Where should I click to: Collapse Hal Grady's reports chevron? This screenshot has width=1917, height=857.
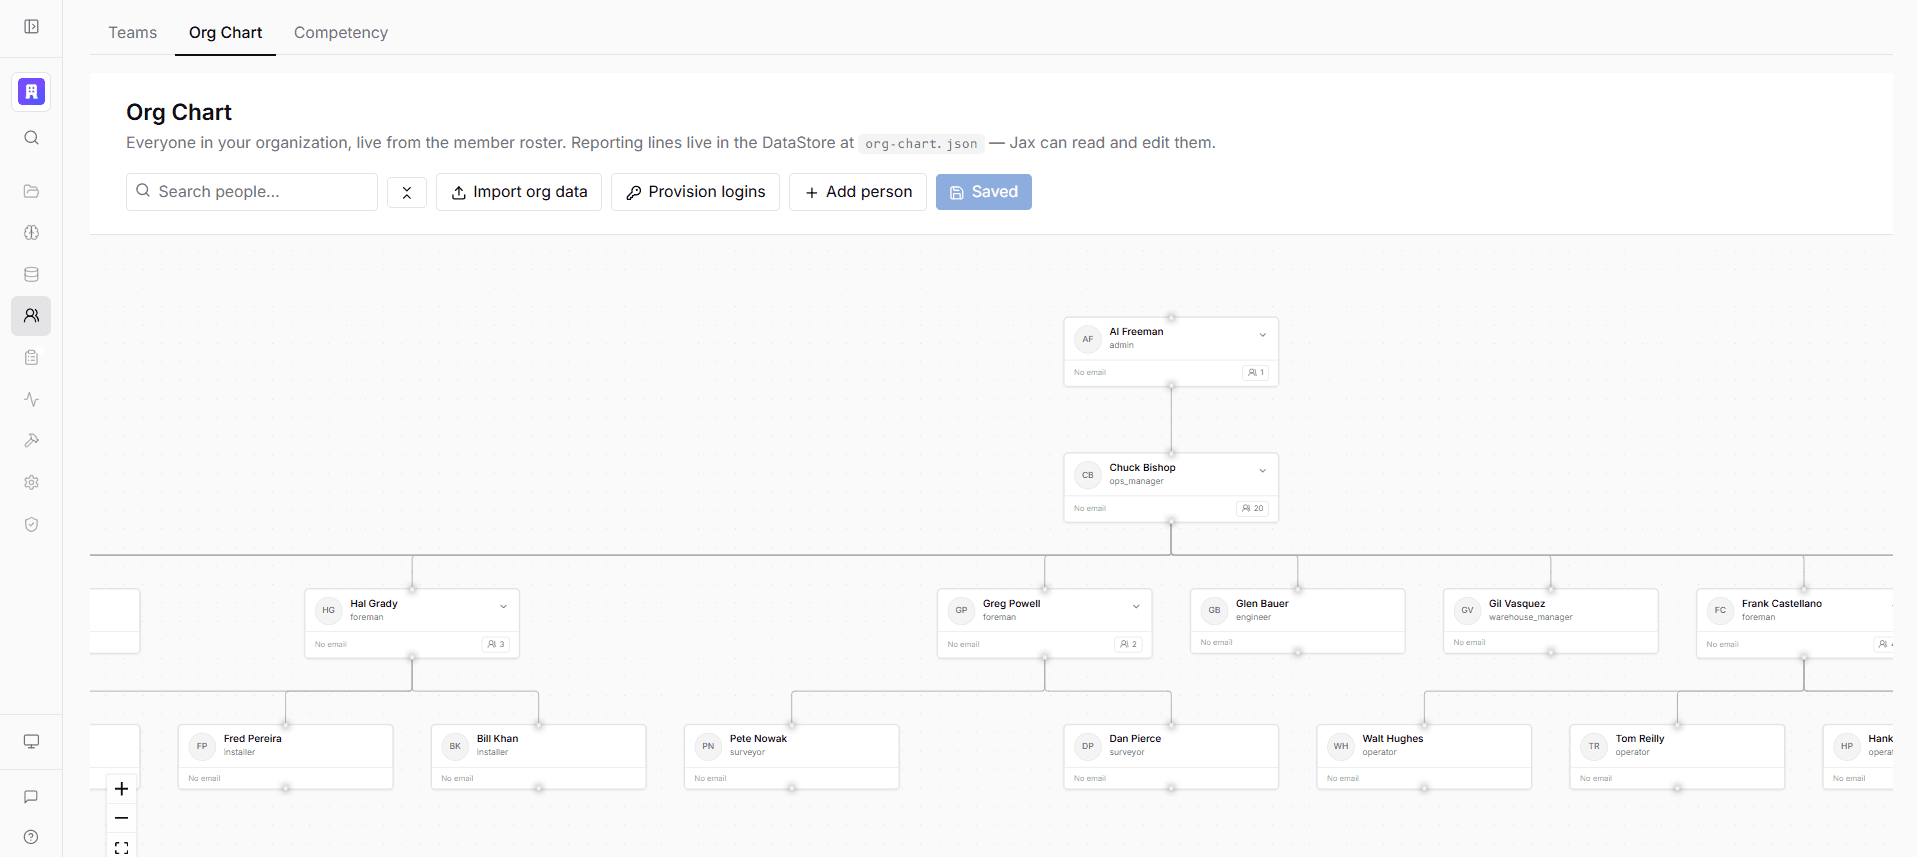coord(503,607)
